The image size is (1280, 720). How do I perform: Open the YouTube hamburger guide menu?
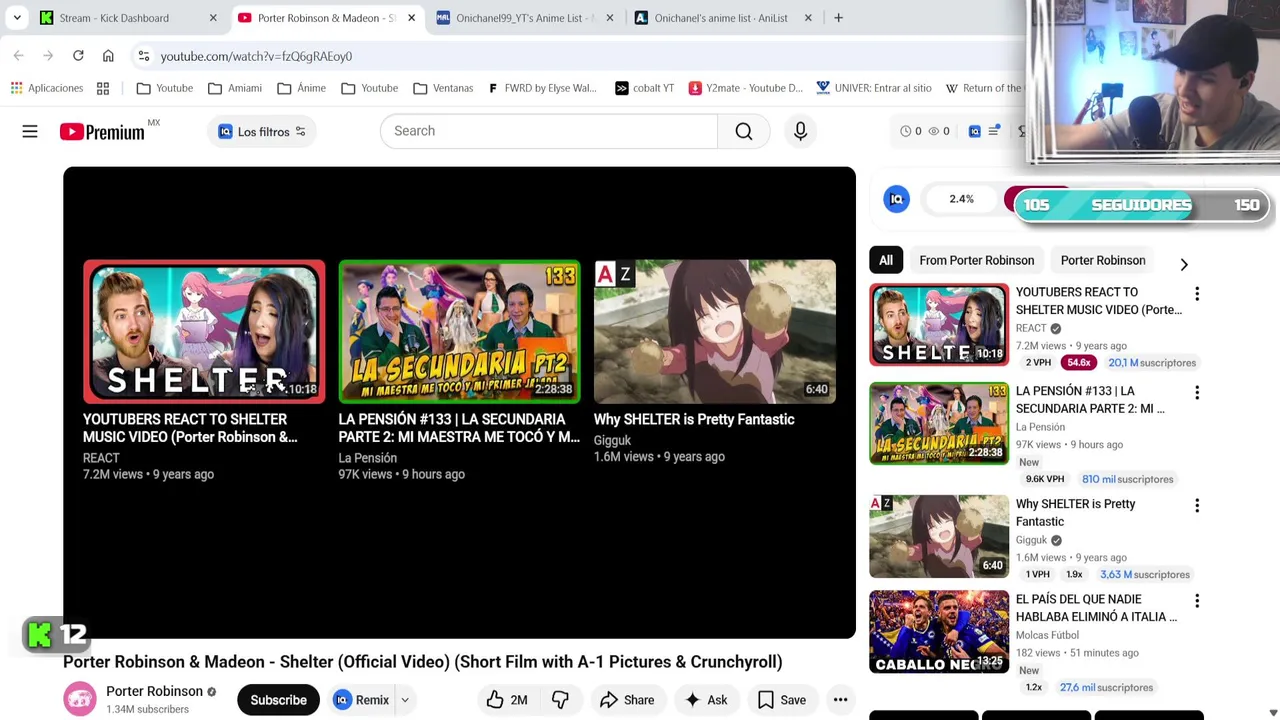tap(30, 131)
